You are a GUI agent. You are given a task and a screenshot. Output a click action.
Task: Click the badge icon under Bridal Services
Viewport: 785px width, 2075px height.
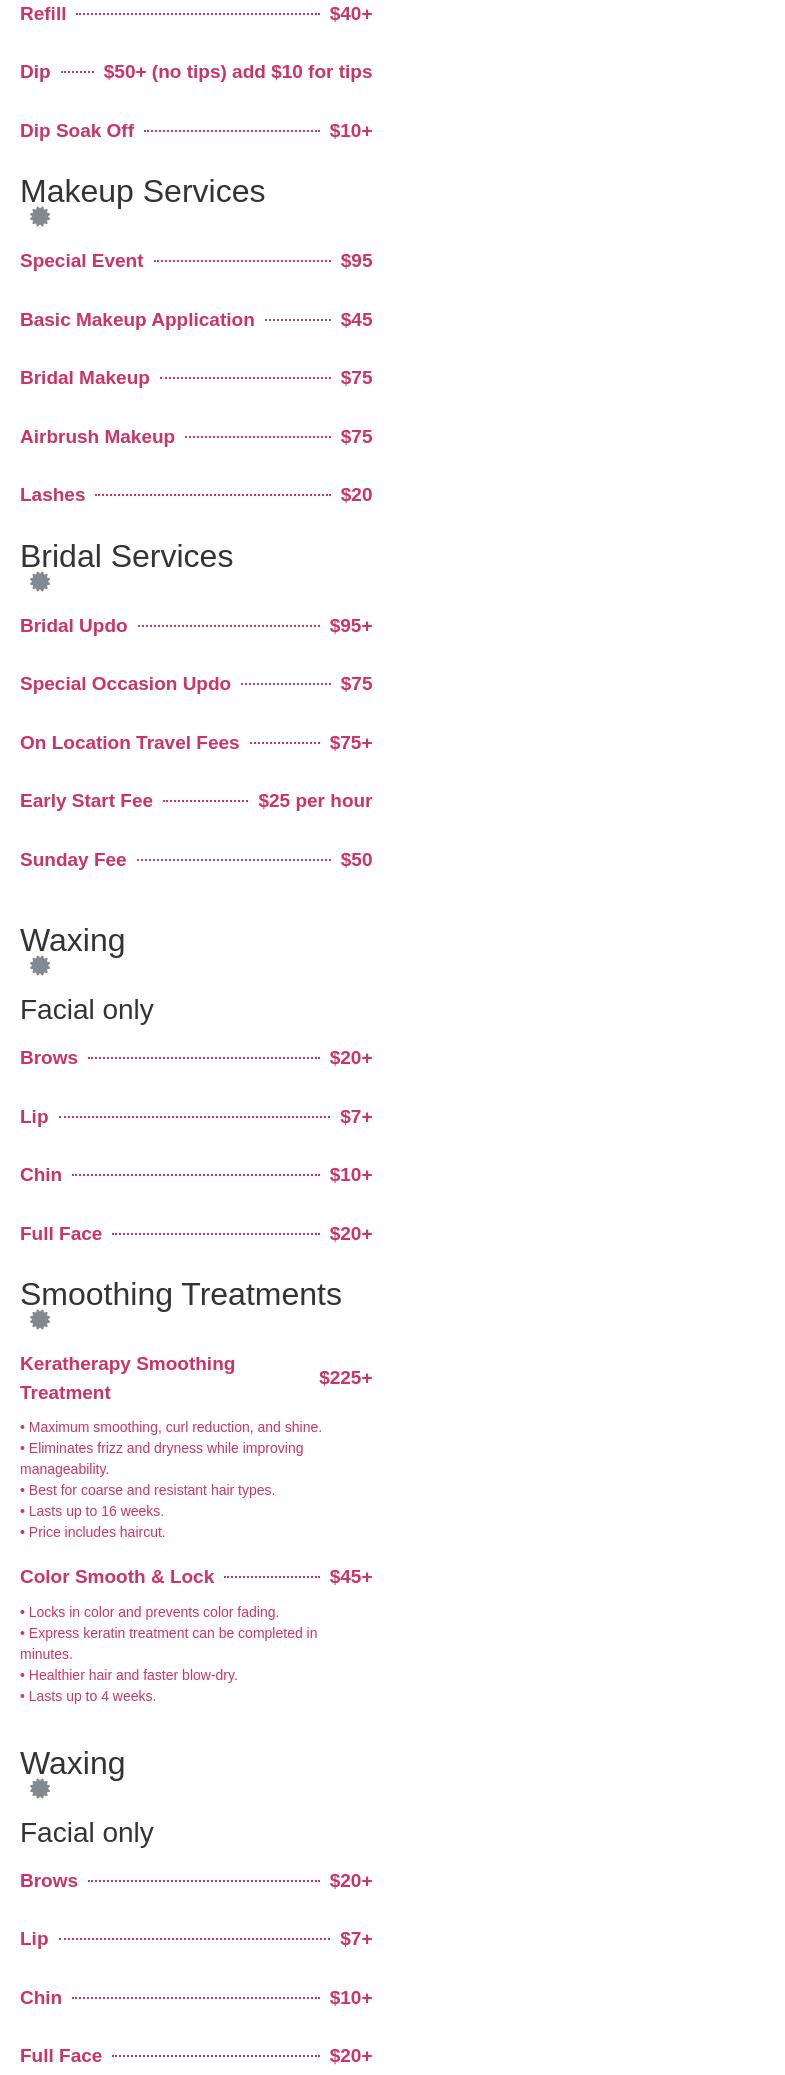(x=40, y=582)
